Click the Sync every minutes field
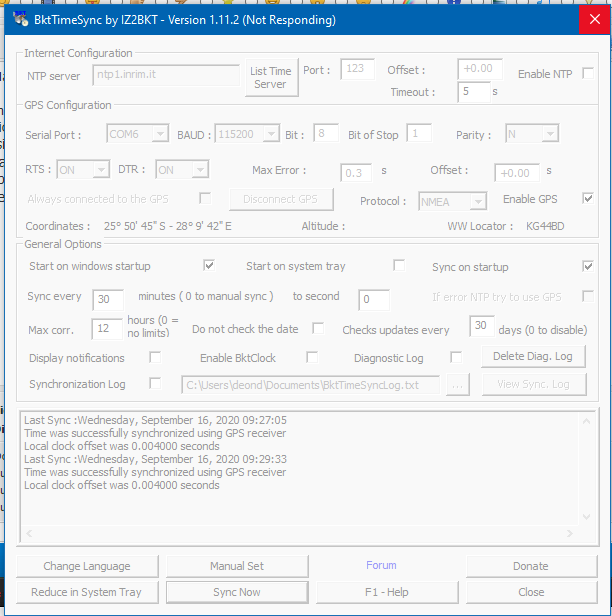 108,299
